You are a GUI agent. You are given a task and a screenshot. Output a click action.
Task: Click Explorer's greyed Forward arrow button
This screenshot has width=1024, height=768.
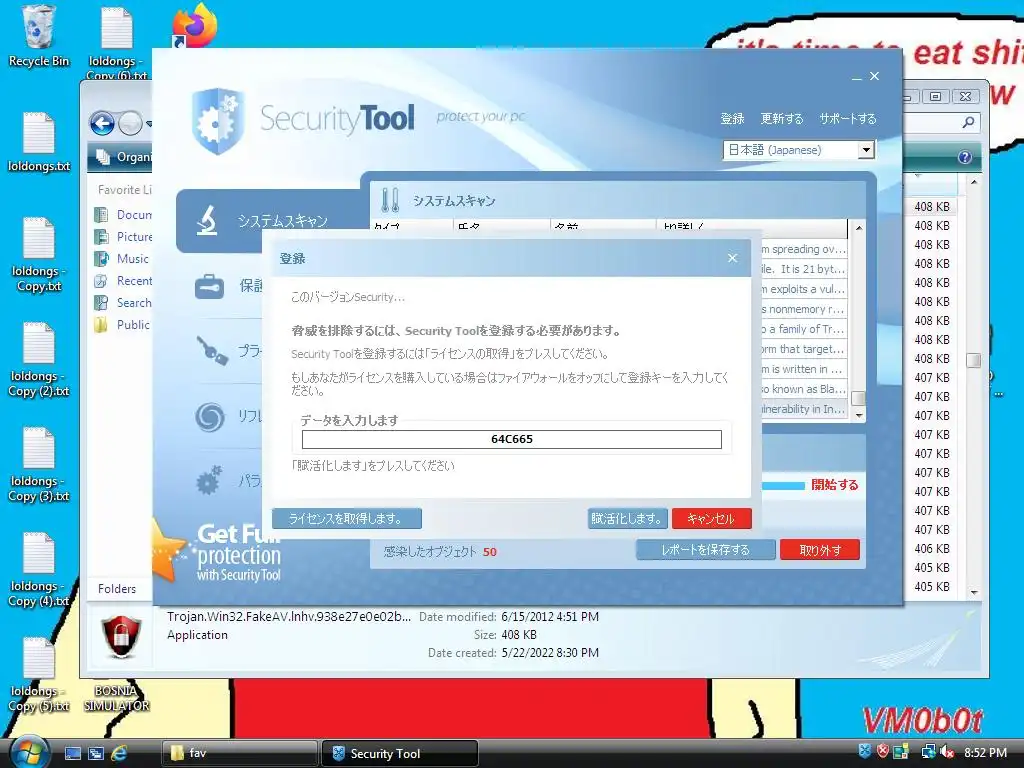click(130, 123)
